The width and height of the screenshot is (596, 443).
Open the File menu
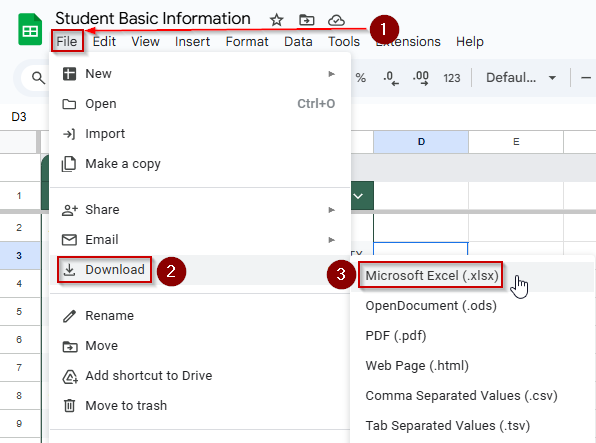pyautogui.click(x=67, y=41)
